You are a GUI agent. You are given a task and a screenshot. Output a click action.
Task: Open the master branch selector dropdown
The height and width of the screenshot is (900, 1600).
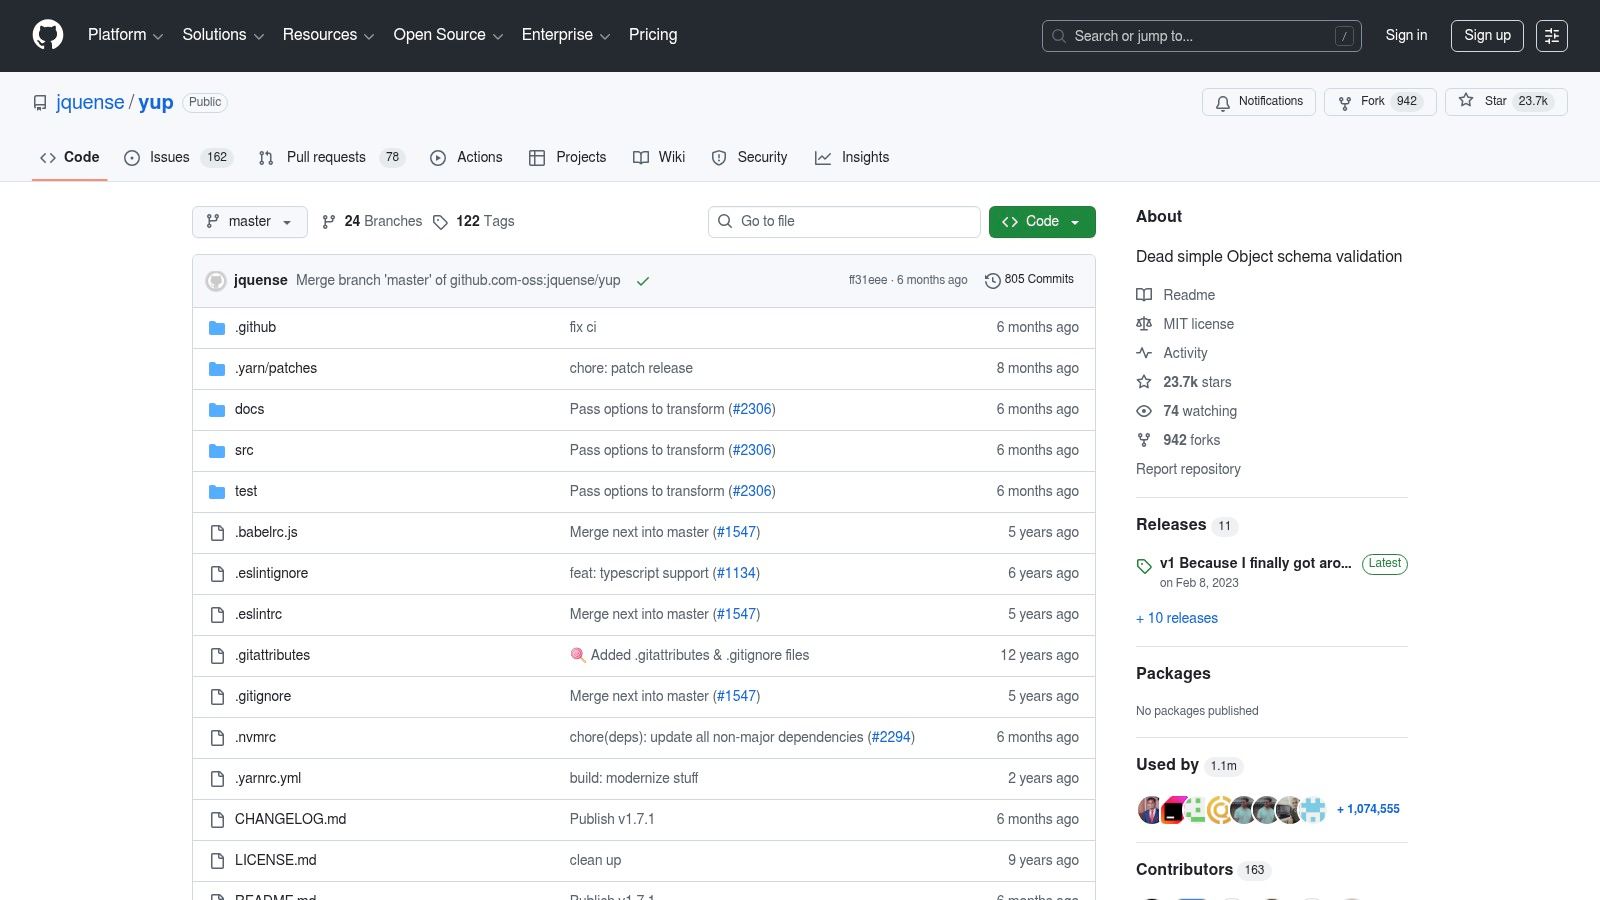[x=249, y=221]
